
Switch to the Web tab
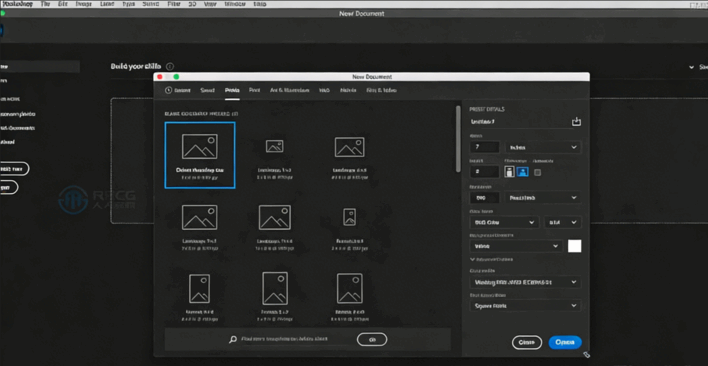point(324,90)
